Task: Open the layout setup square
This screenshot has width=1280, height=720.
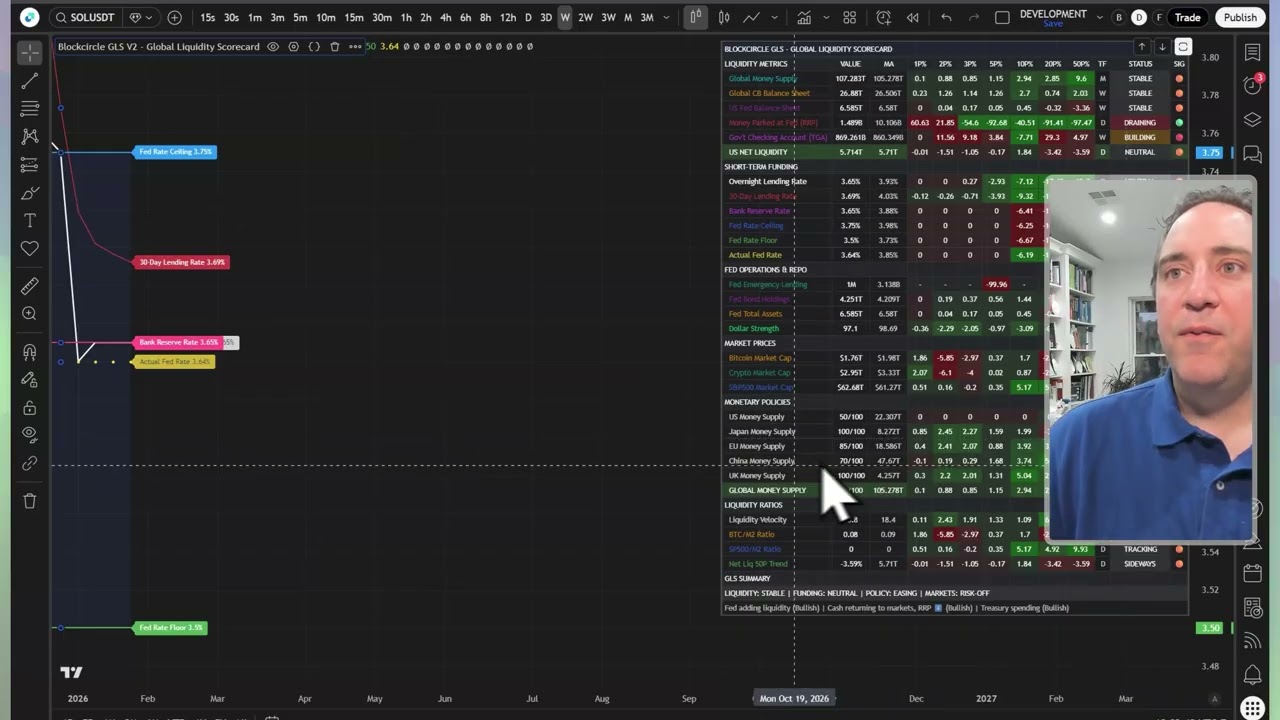Action: 1003,17
